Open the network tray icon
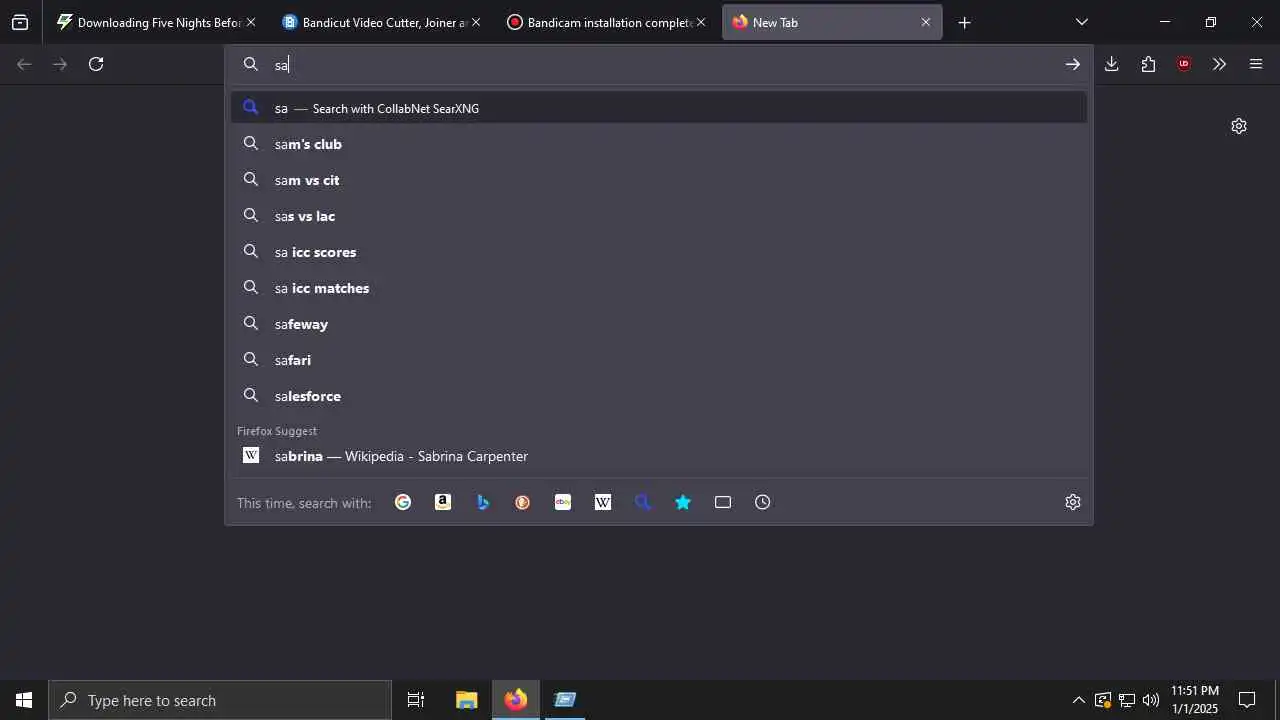Viewport: 1280px width, 720px height. coord(1127,700)
